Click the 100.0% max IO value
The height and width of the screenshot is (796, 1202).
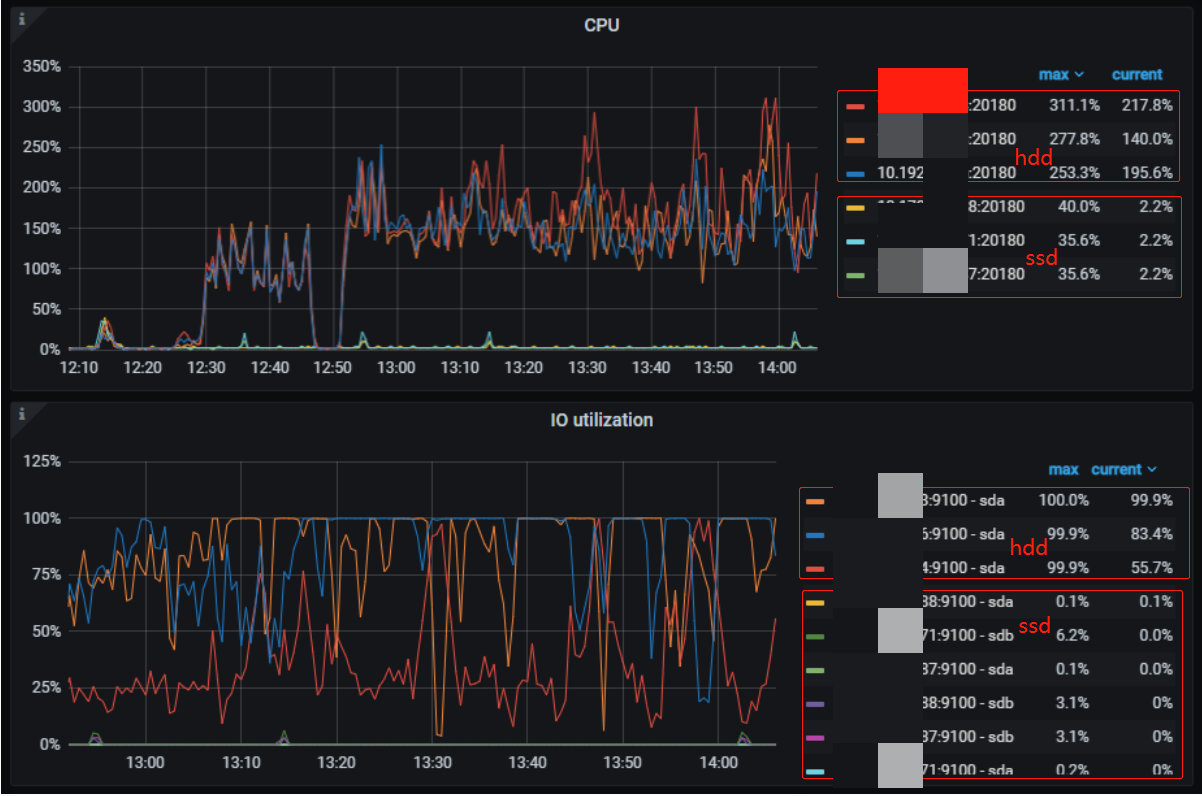click(1063, 500)
